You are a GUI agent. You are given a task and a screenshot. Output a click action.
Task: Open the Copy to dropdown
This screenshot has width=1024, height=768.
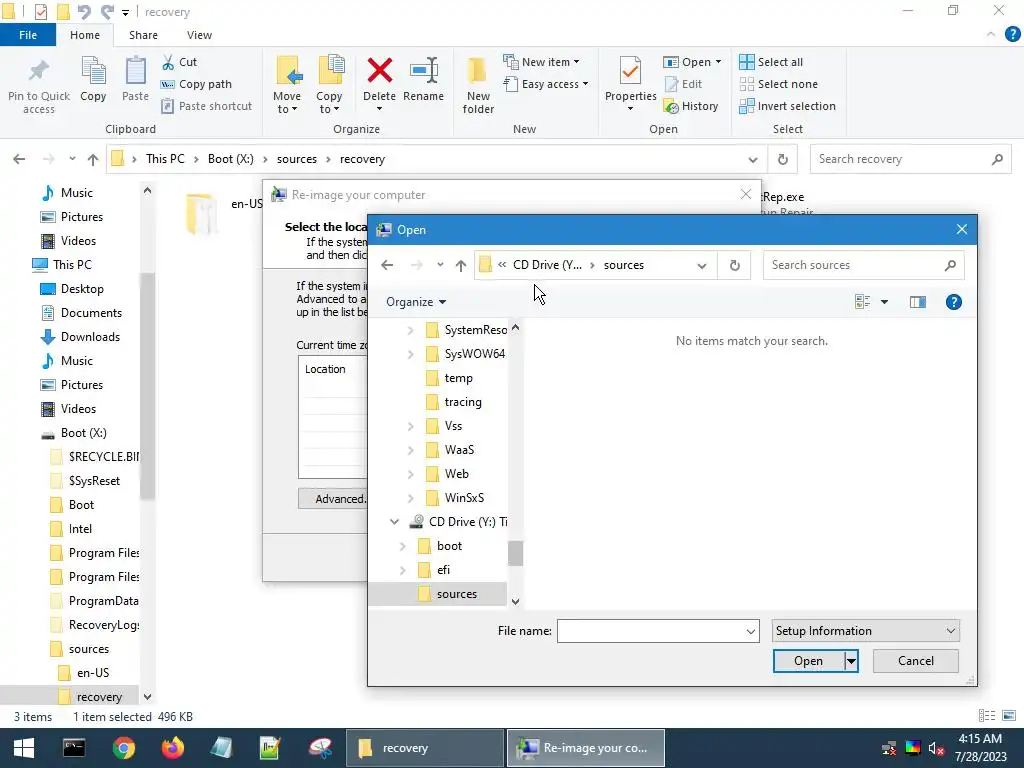328,103
